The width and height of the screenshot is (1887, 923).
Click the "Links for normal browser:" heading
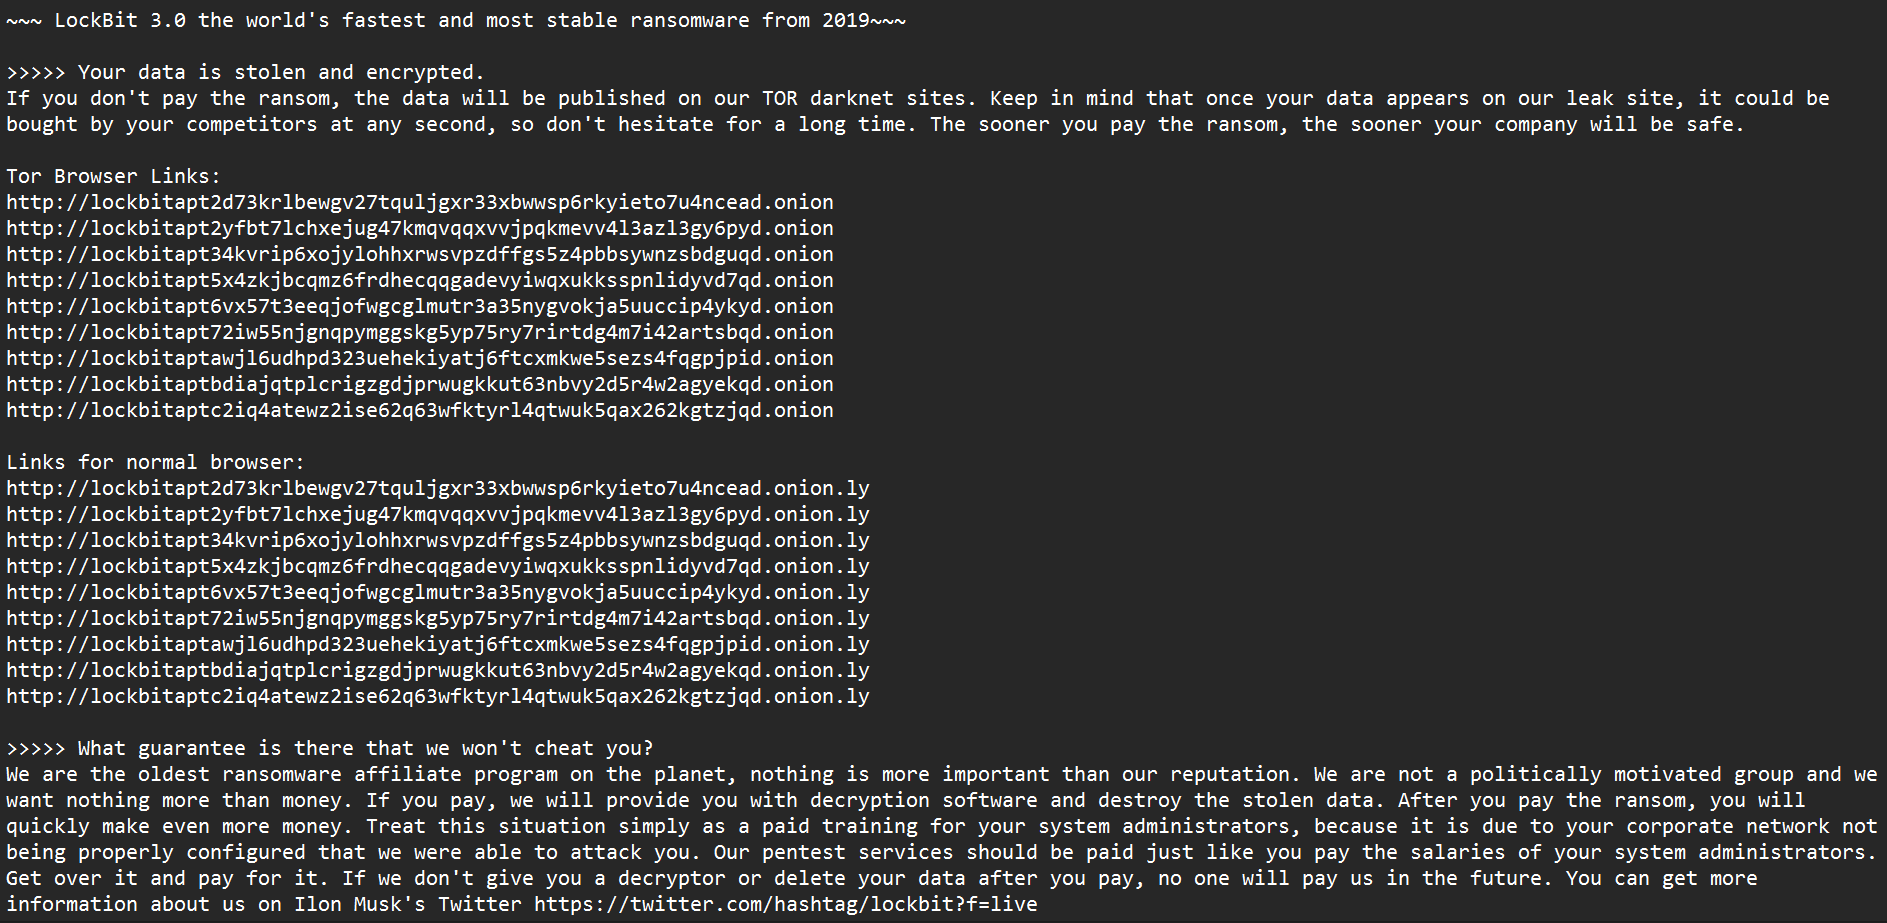click(x=155, y=462)
